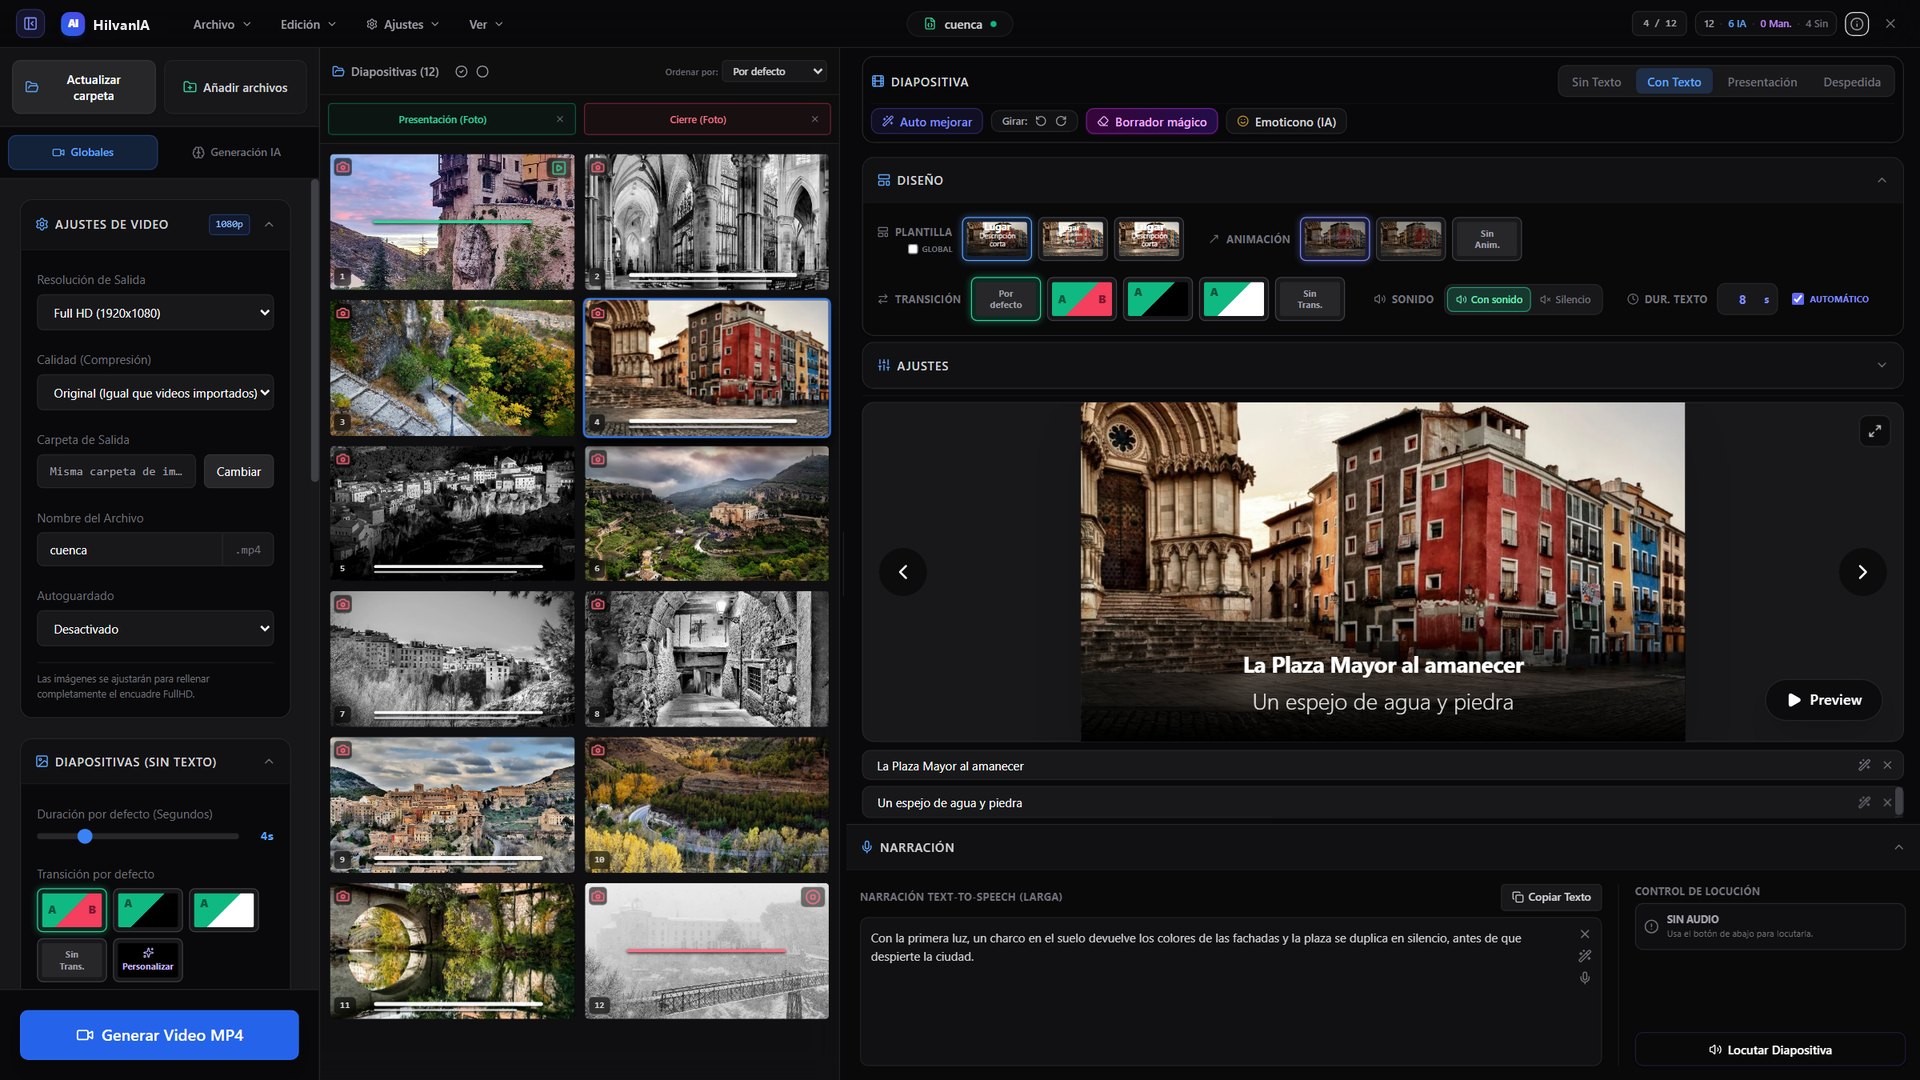Toggle the sidebar panel icon
Image resolution: width=1920 pixels, height=1080 pixels.
click(x=31, y=23)
